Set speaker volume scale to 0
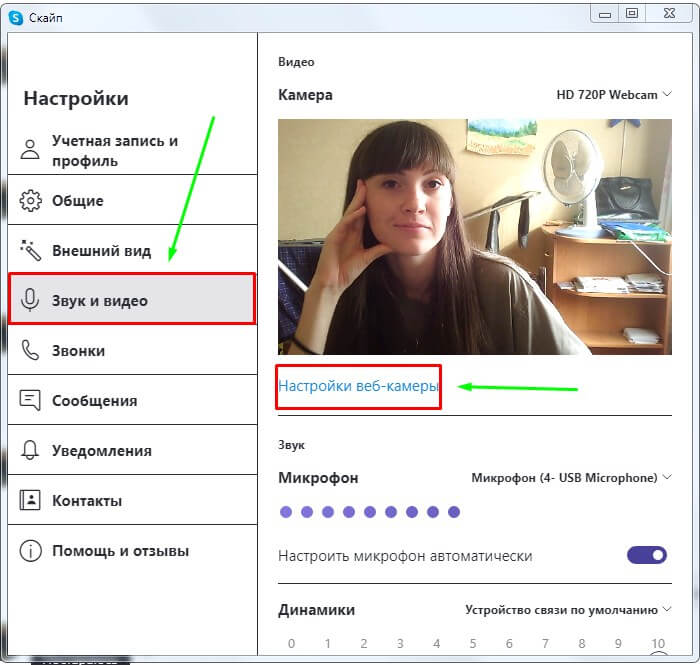Screen dimensions: 700x665 pos(292,644)
